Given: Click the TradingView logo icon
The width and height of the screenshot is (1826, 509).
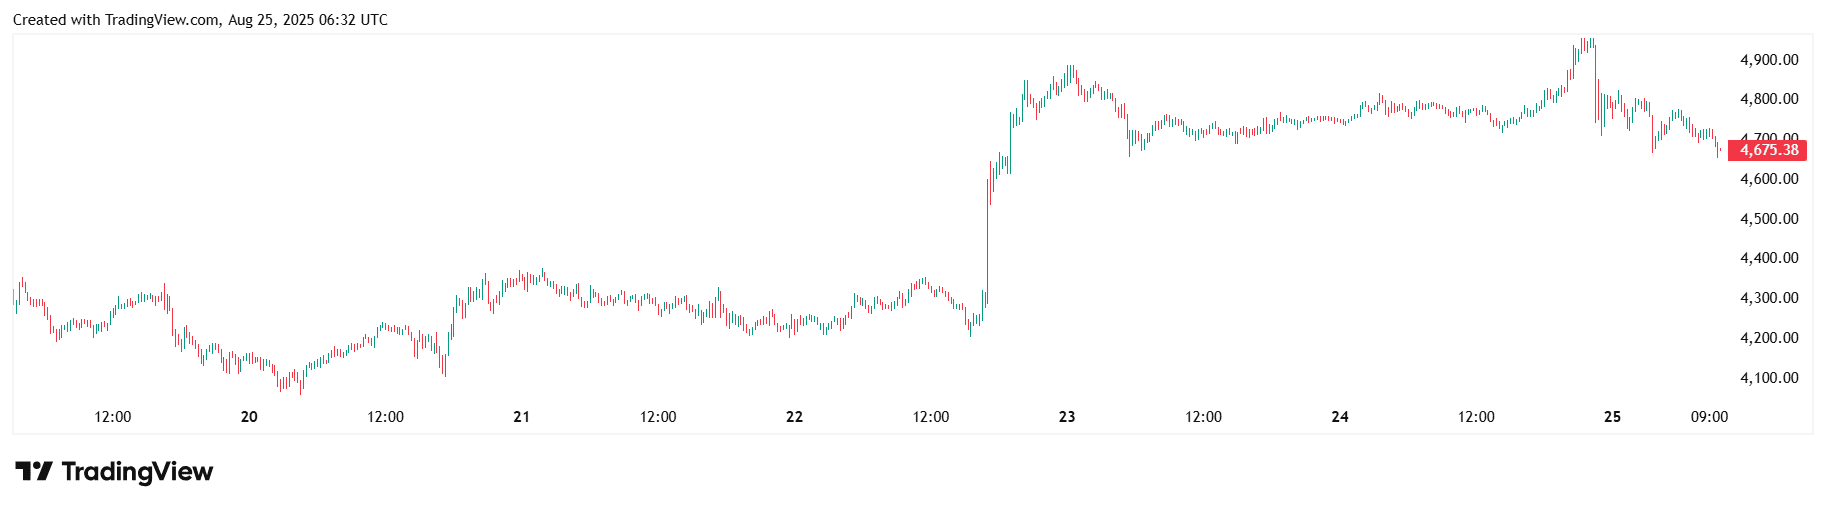Looking at the screenshot, I should pyautogui.click(x=33, y=471).
